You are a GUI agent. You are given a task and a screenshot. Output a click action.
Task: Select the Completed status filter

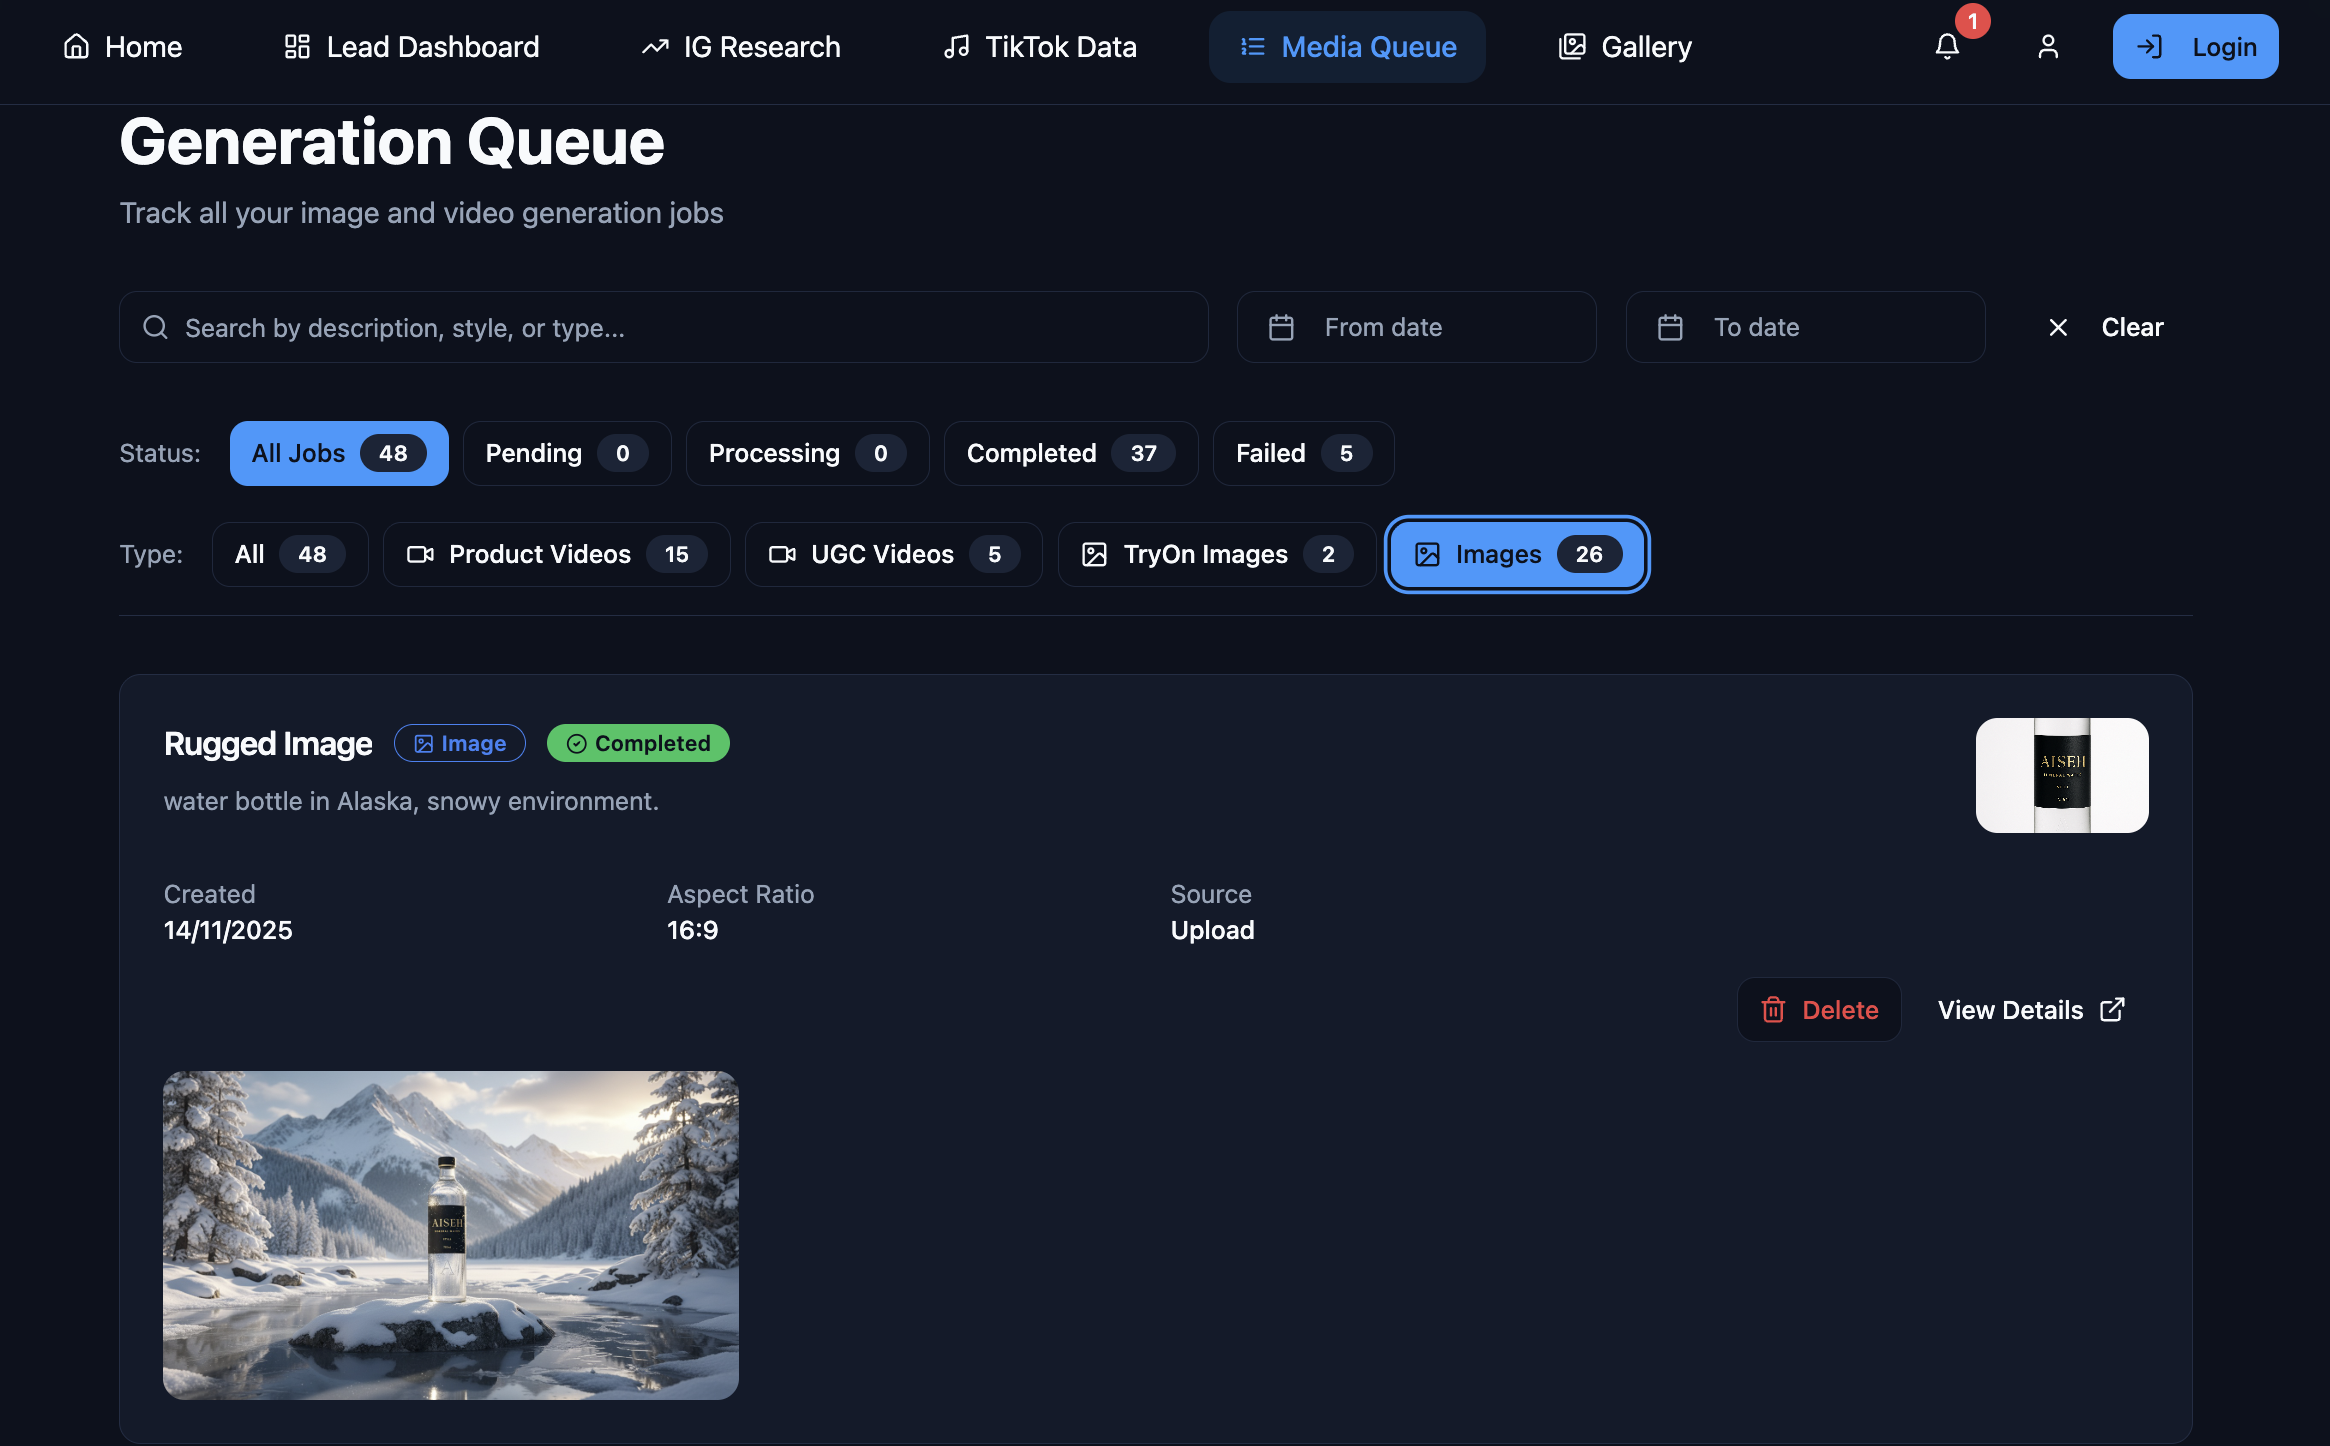pos(1069,453)
